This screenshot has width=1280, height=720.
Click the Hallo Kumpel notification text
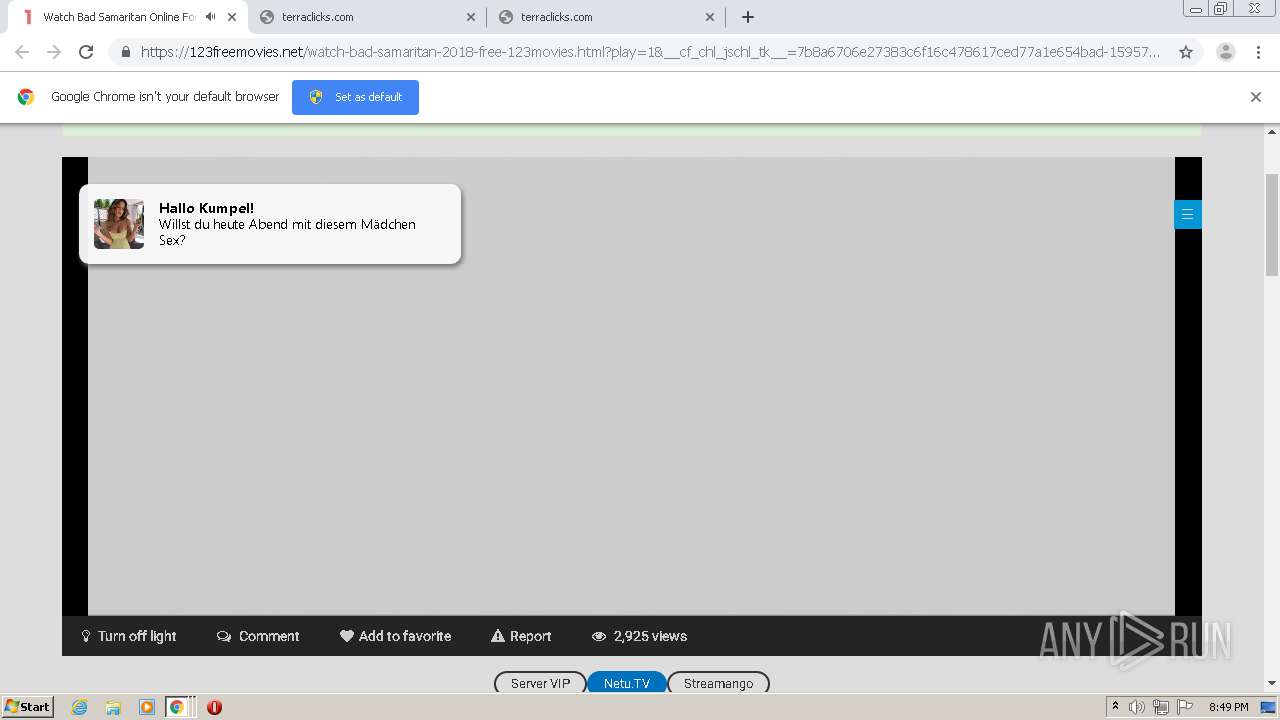pos(287,224)
